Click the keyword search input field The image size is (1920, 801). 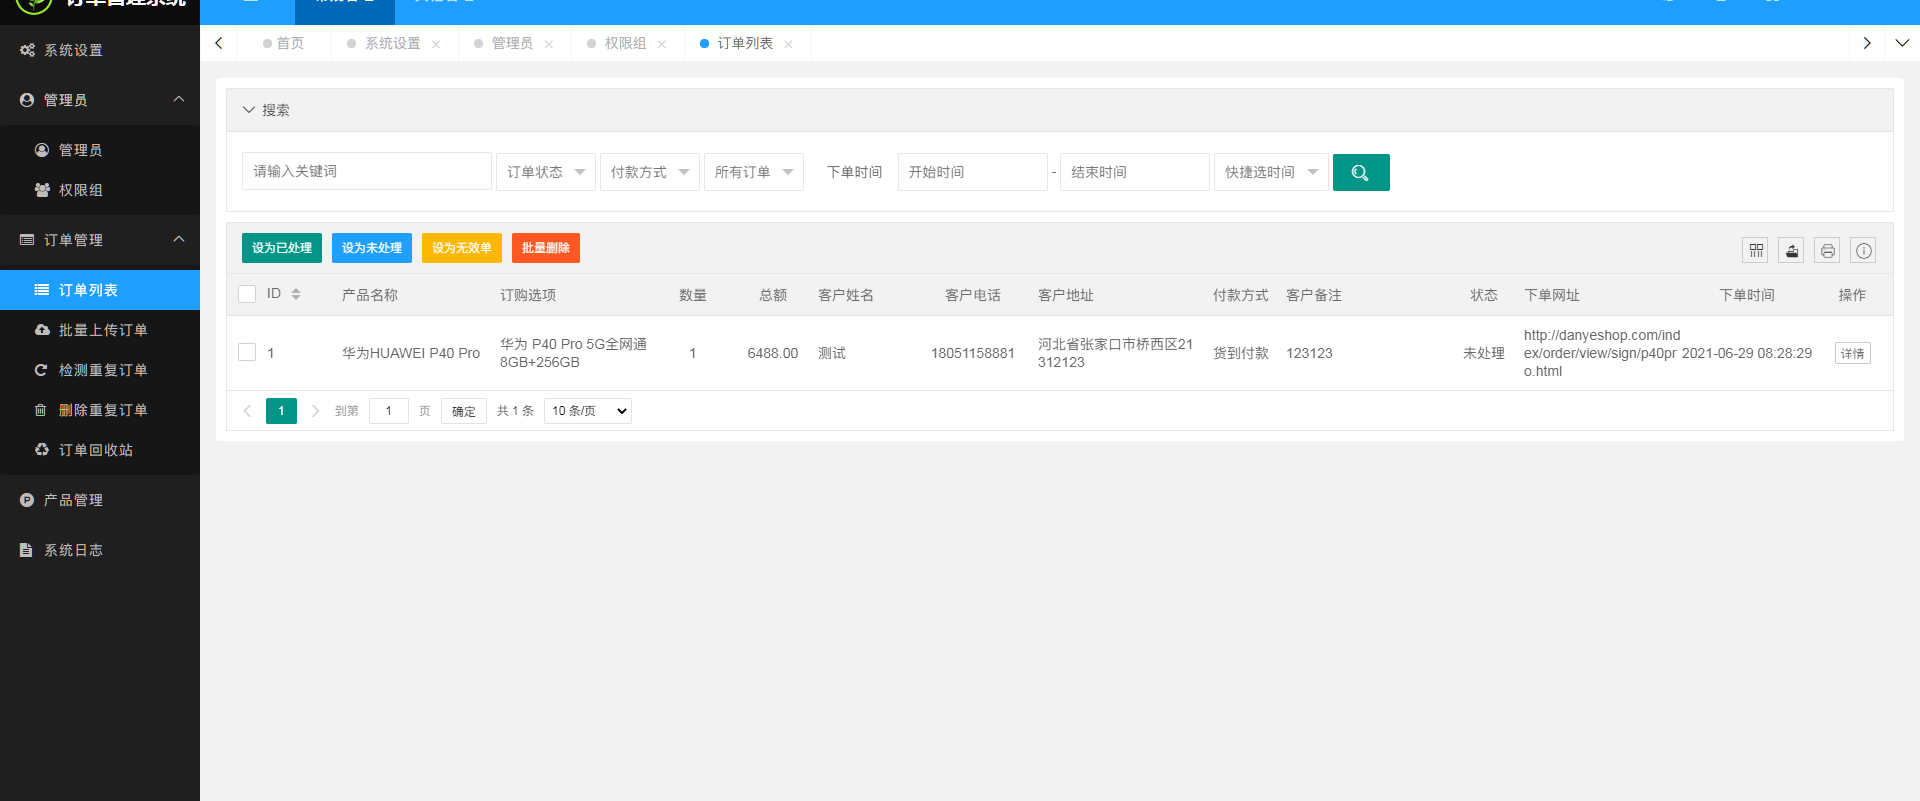(366, 171)
